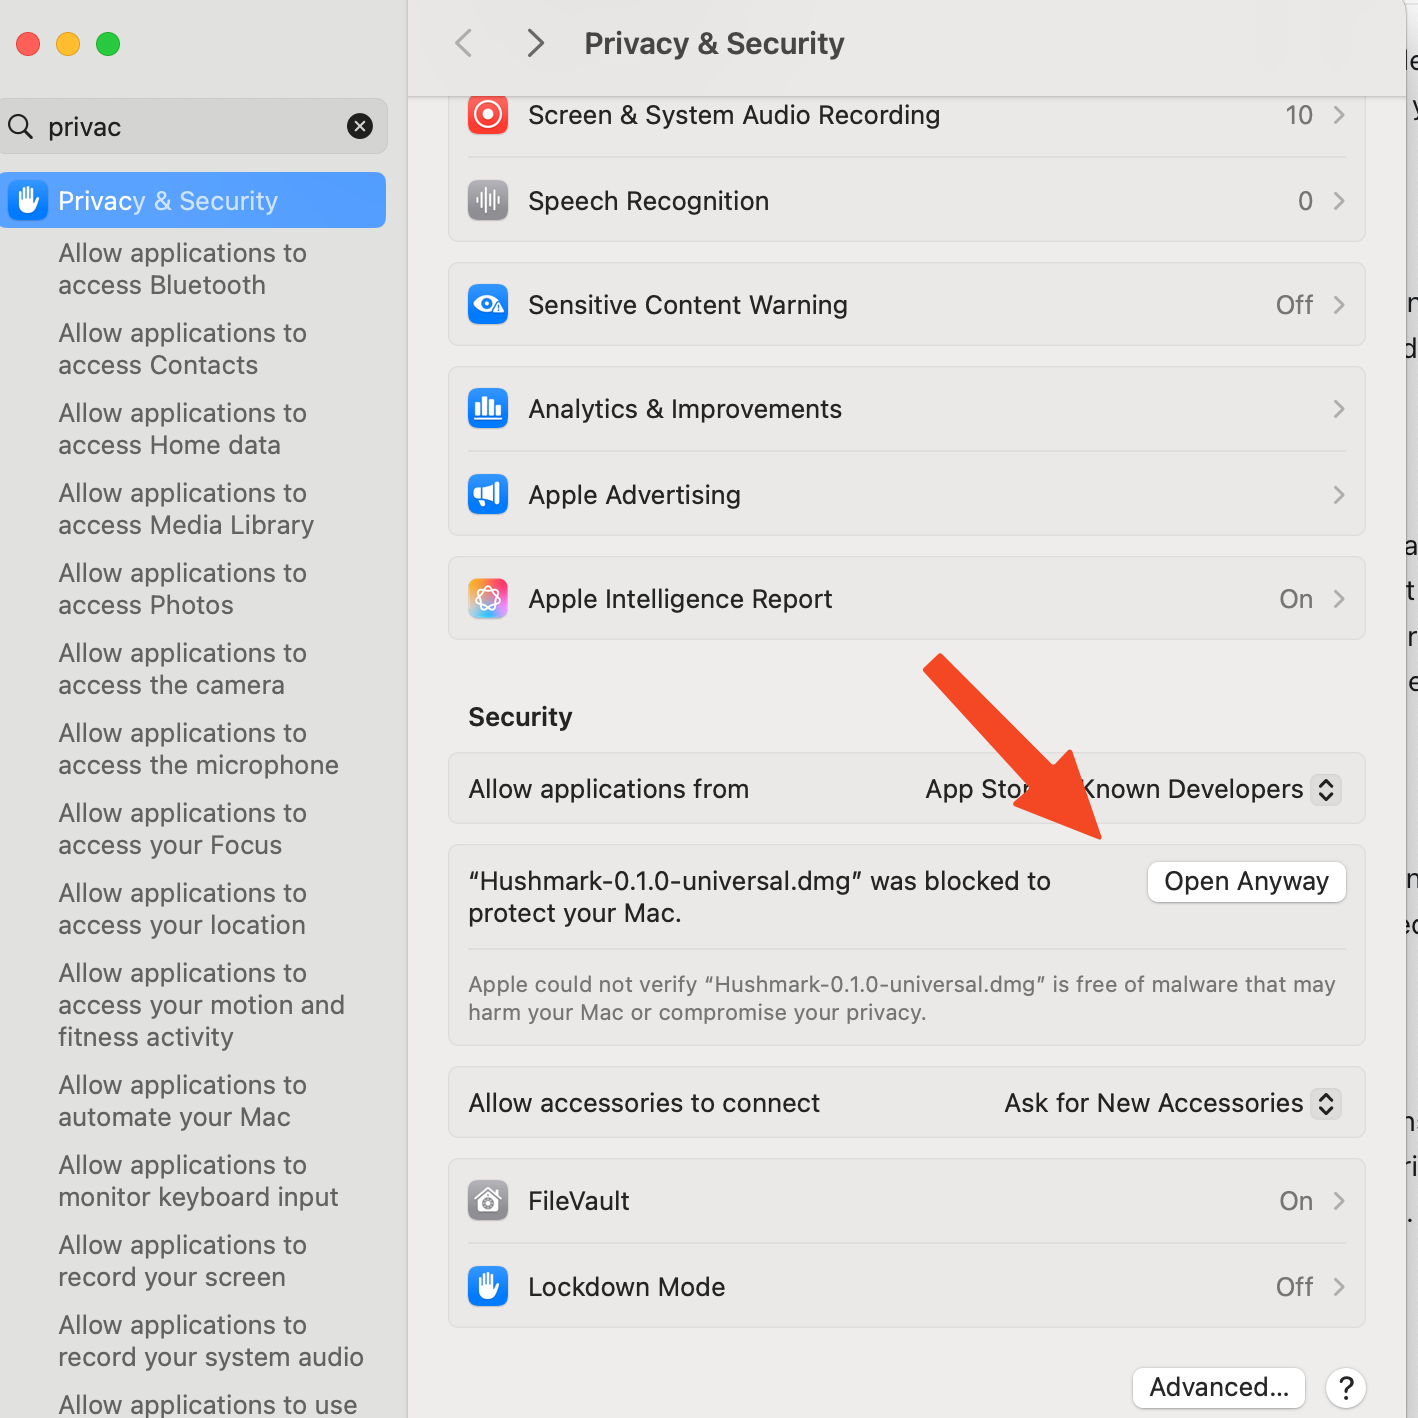
Task: Click the 'Sensitive Content Warning' label
Action: click(687, 305)
